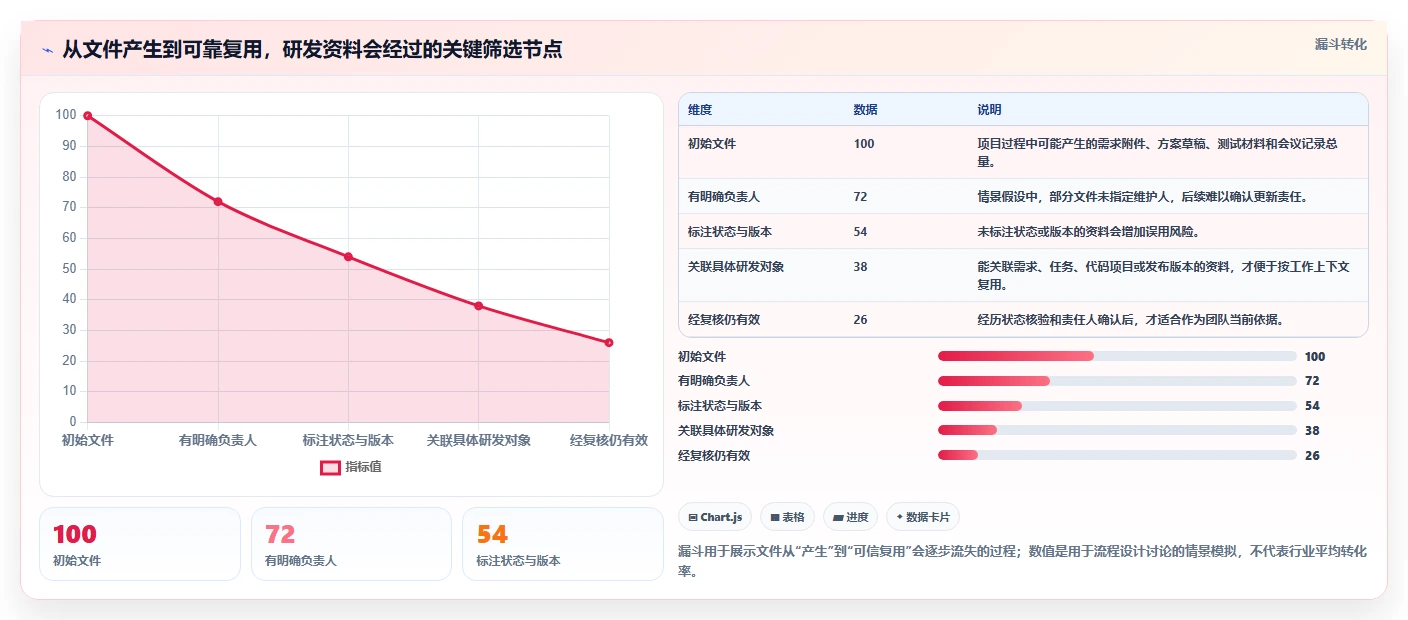
Task: Open the 100 初始文件 data card
Action: pyautogui.click(x=140, y=544)
